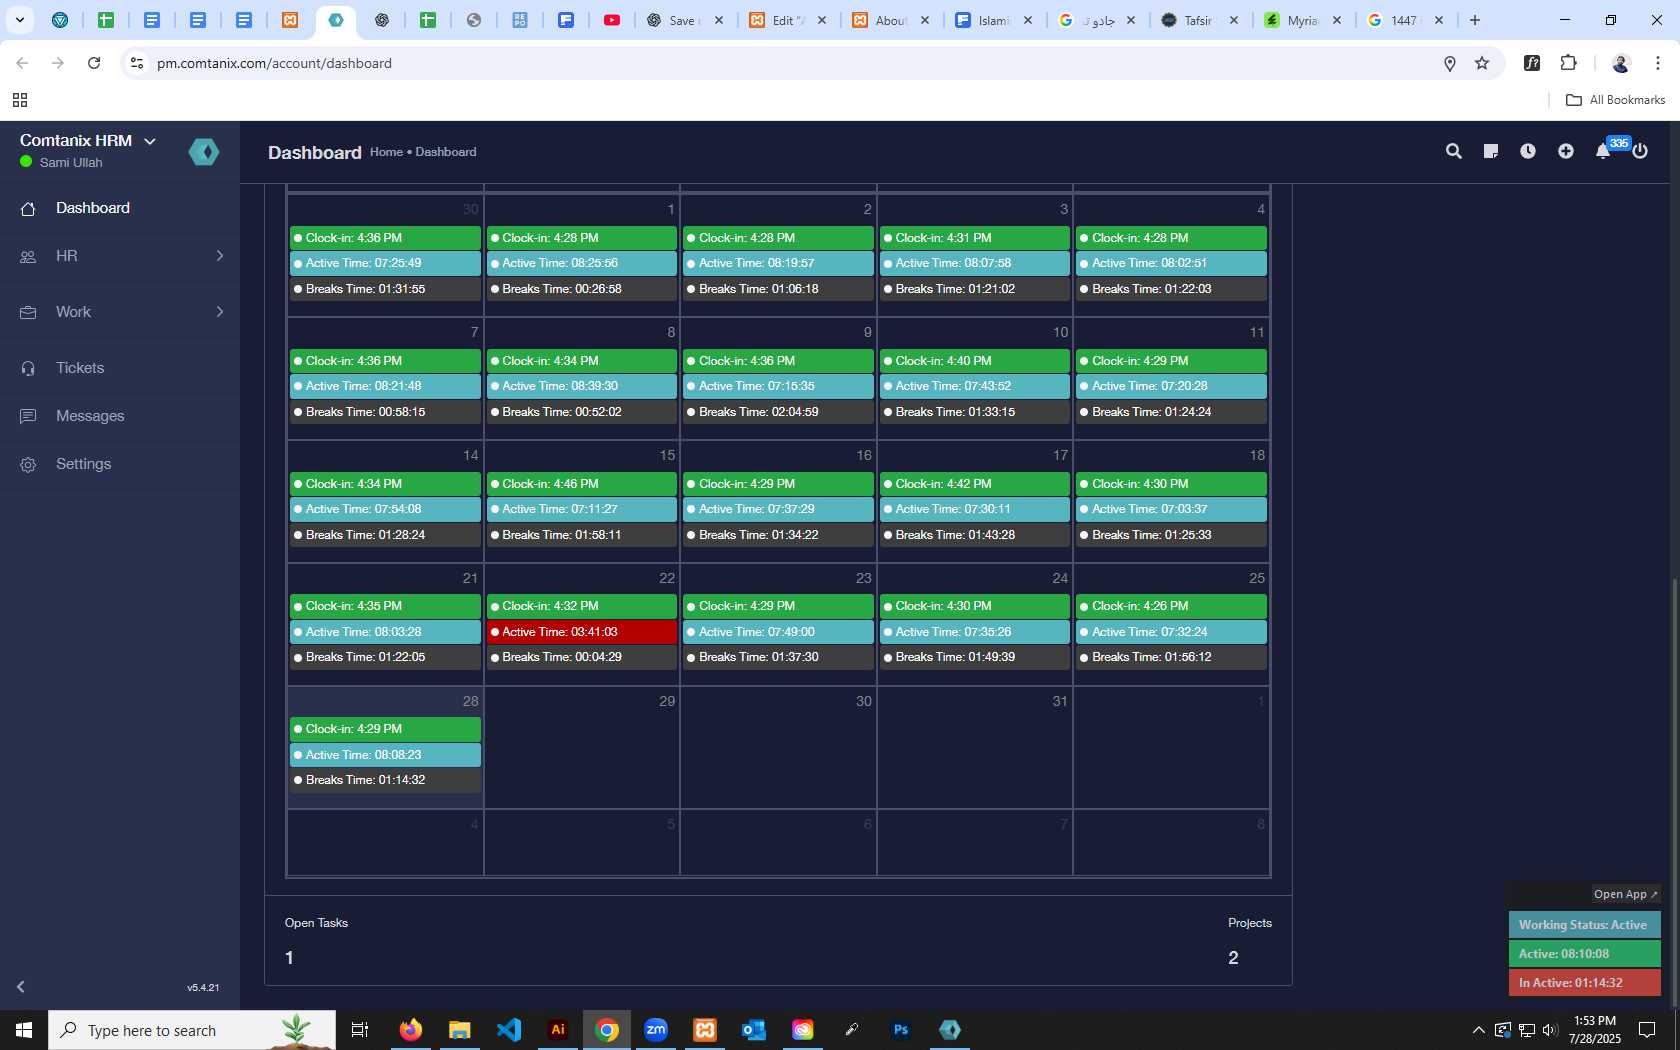The width and height of the screenshot is (1680, 1050).
Task: Click Clock-in: 4:29 PM on day 28
Action: 385,729
